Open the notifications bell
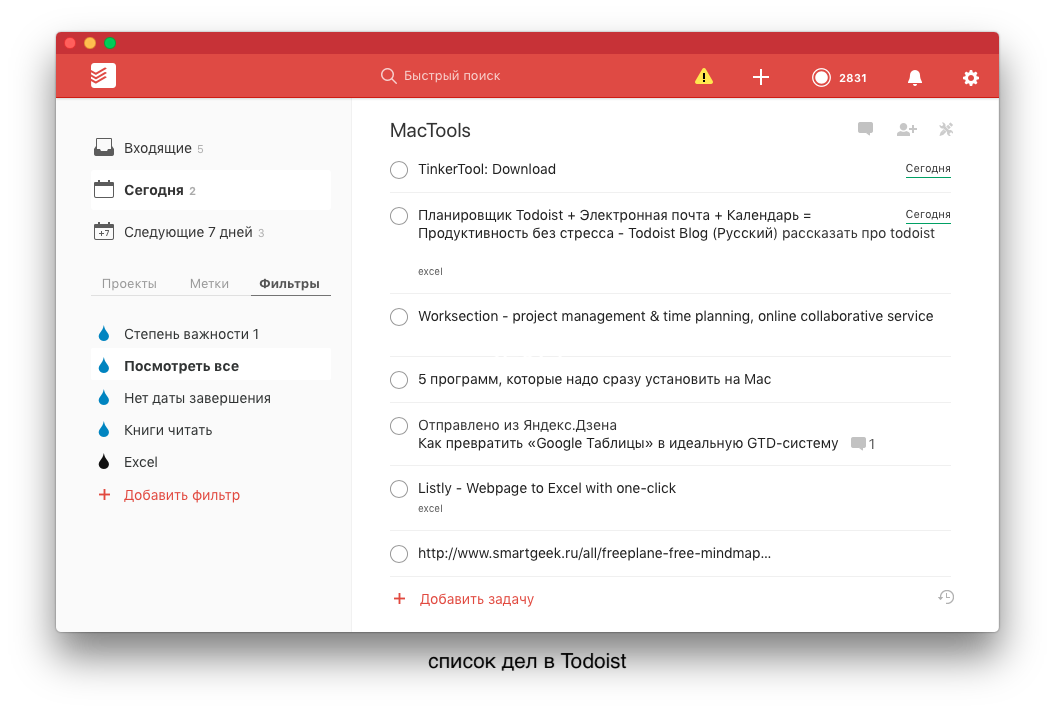Screen dimensions: 1055x712 [x=914, y=77]
